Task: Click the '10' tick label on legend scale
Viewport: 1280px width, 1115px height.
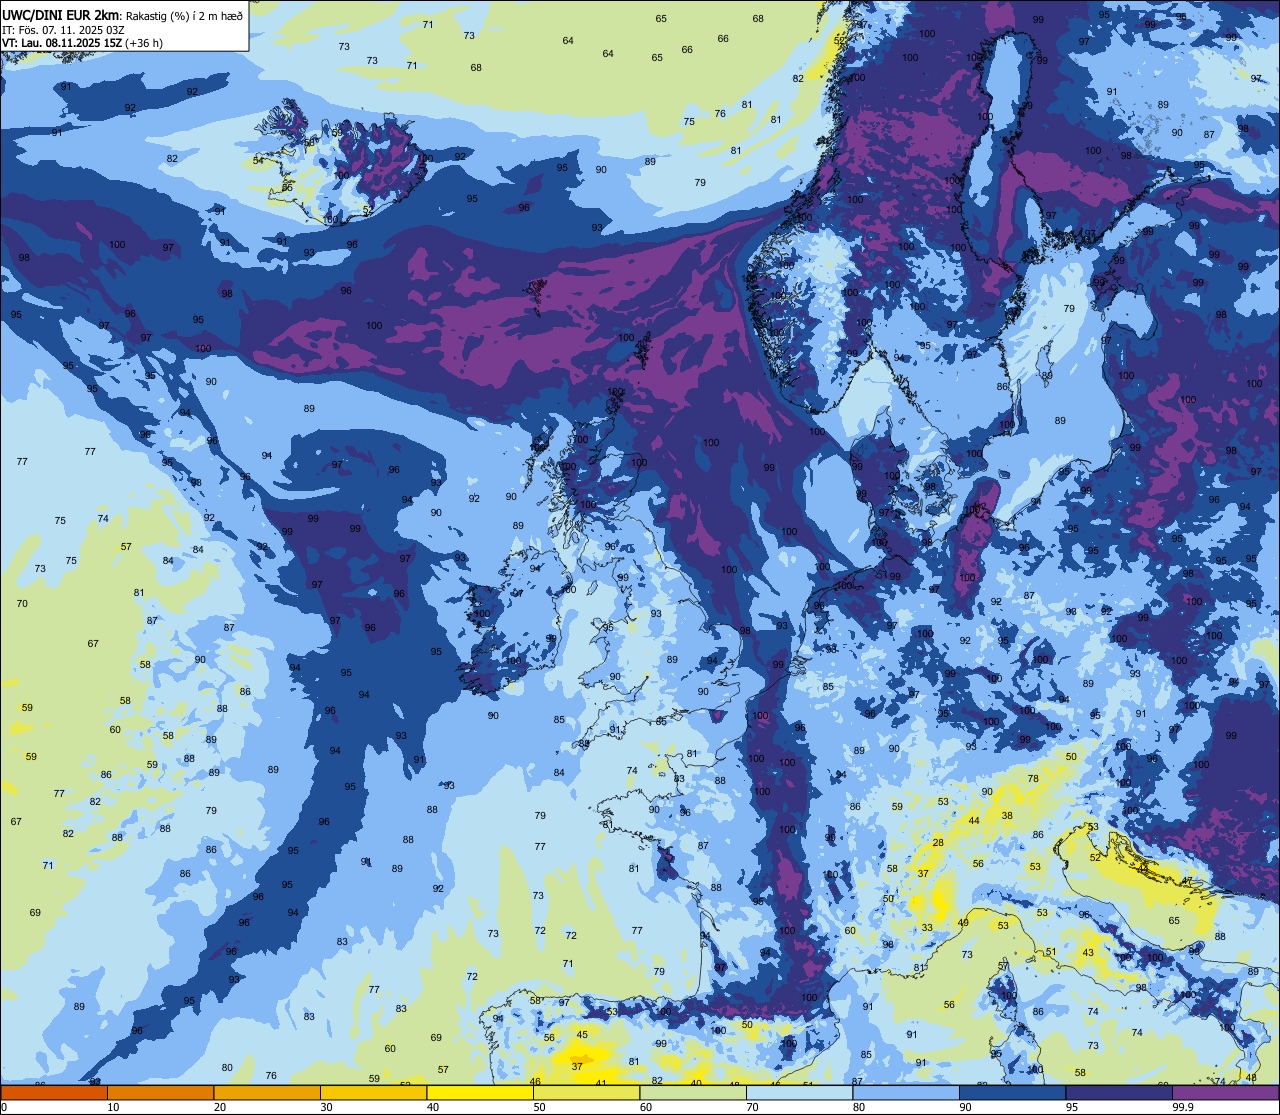Action: tap(113, 1107)
